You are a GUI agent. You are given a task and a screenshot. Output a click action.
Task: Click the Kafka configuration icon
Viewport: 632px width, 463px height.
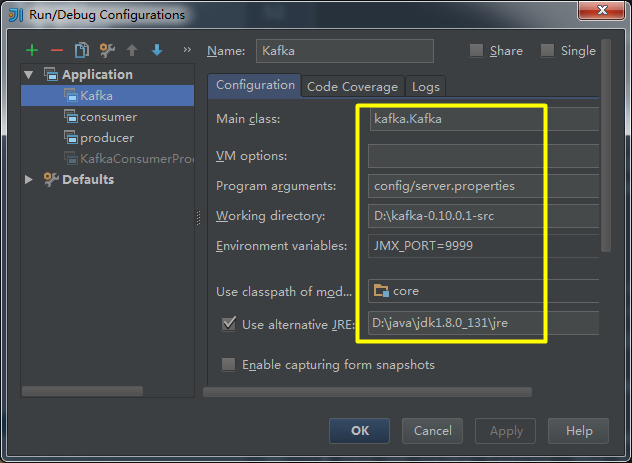(x=71, y=95)
